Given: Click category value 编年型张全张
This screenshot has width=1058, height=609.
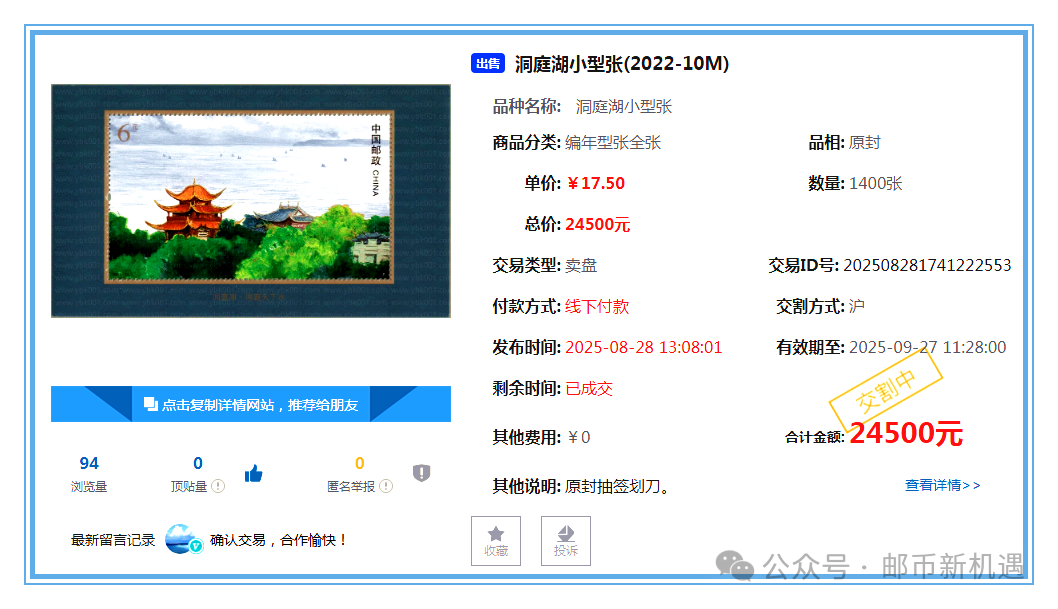Looking at the screenshot, I should (x=613, y=143).
